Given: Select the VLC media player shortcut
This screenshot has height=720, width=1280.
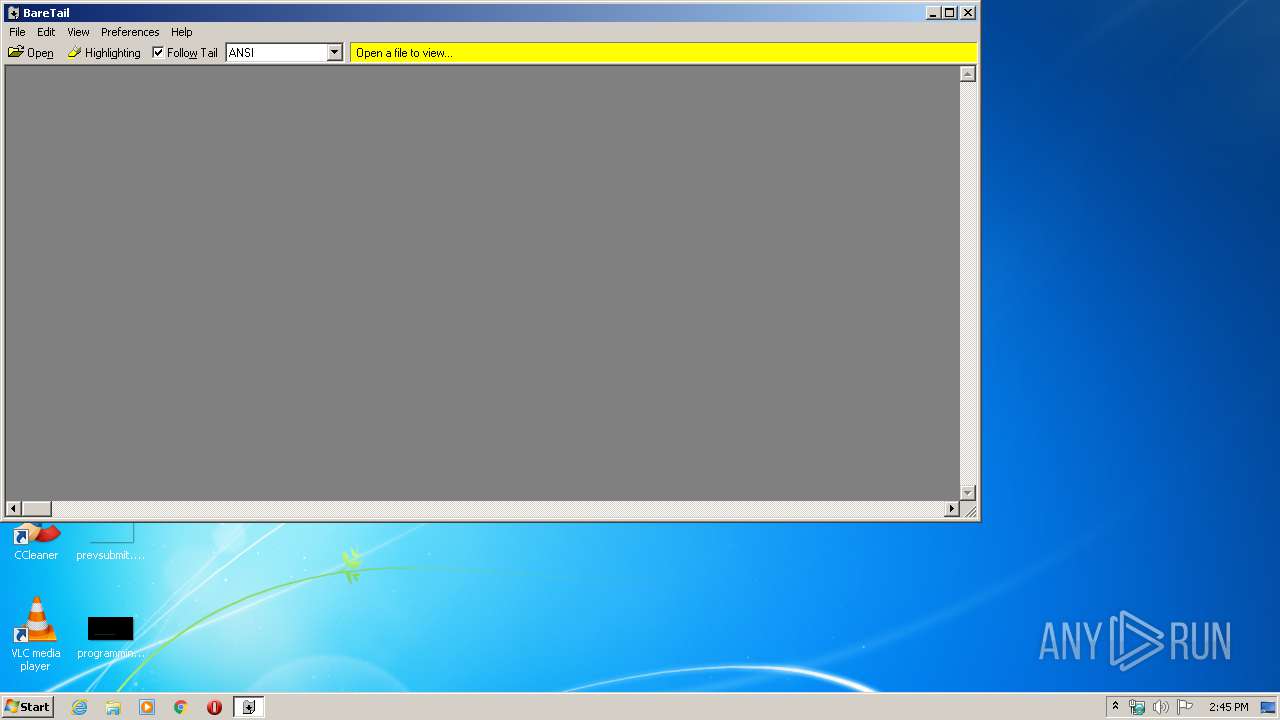Looking at the screenshot, I should click(x=36, y=633).
